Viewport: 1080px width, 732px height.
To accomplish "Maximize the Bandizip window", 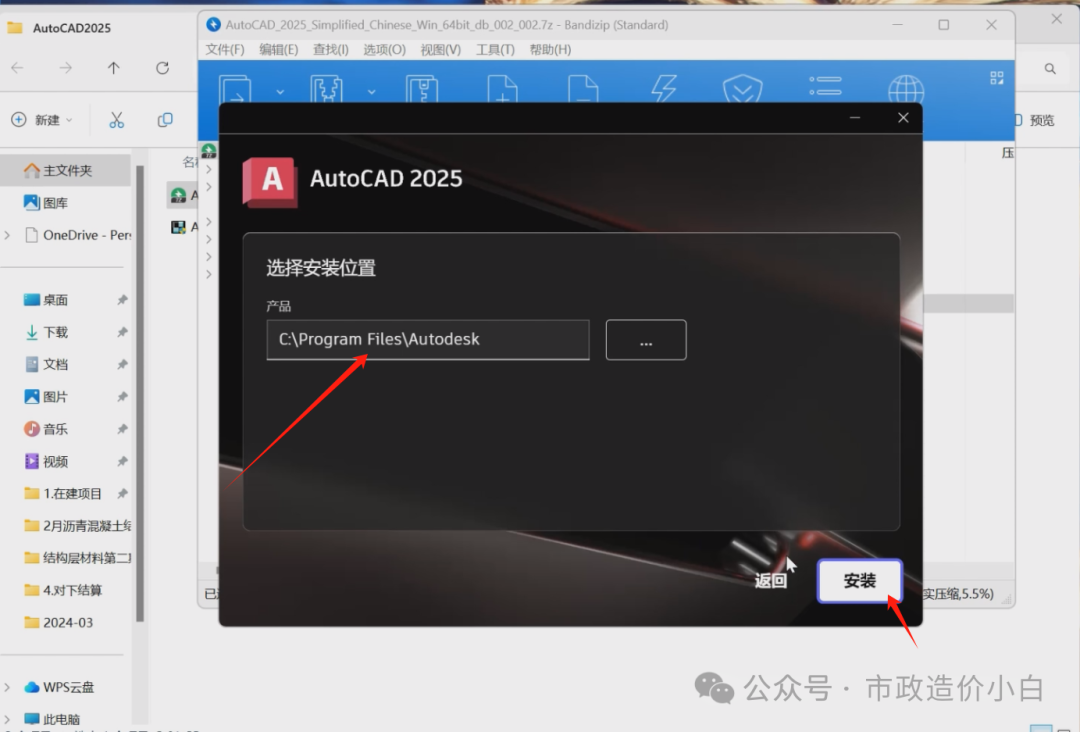I will point(944,25).
